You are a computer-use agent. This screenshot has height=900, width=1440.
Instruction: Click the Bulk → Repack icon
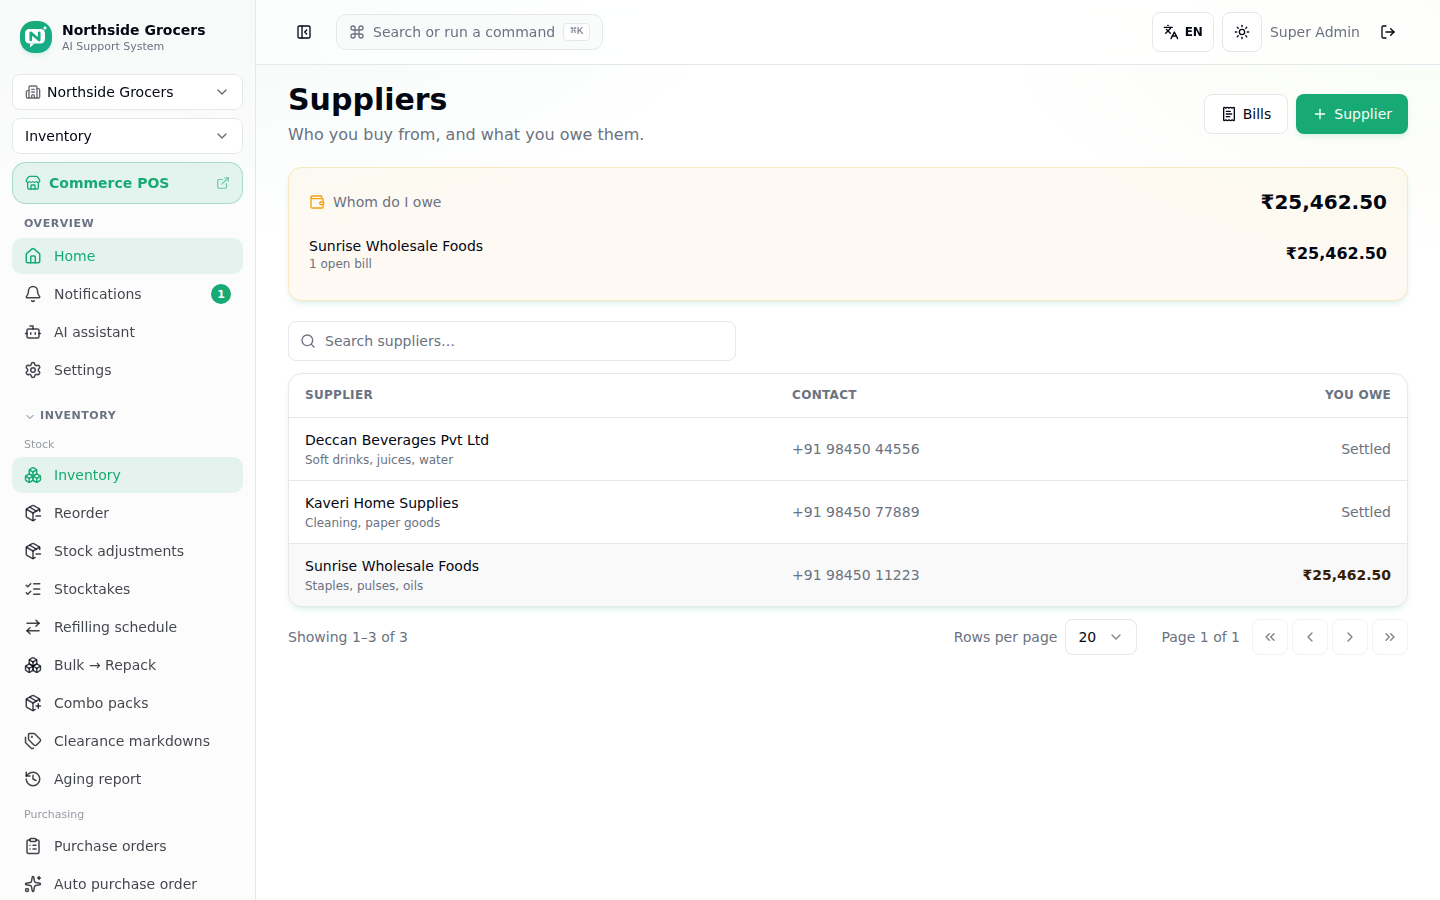(33, 665)
